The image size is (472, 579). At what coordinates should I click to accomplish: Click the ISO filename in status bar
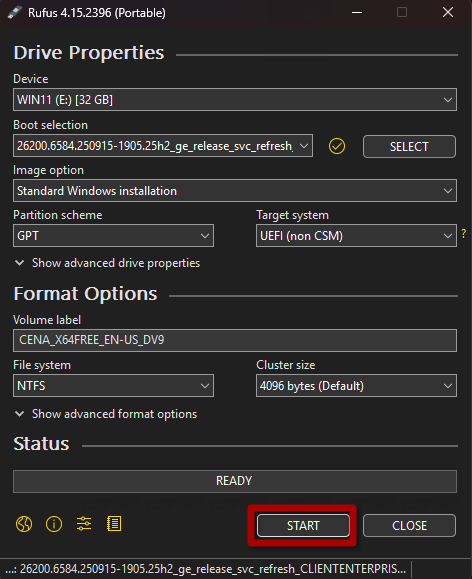click(x=206, y=569)
